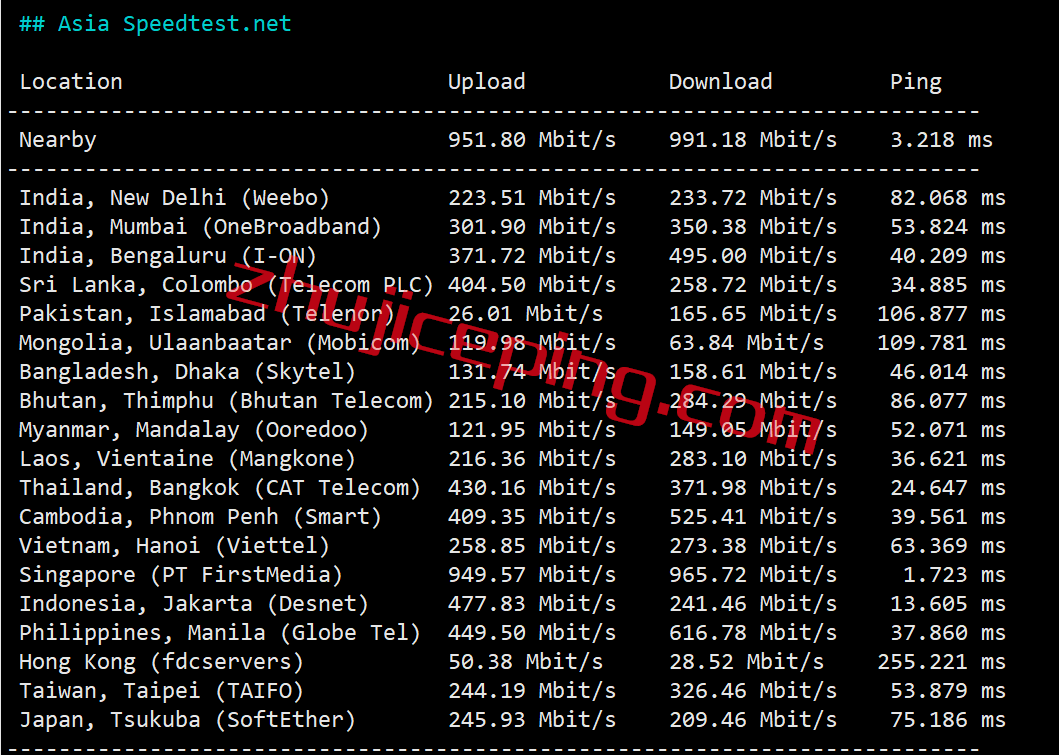Select Colombo download '258.72 Mbit/s'
This screenshot has height=755, width=1059.
pyautogui.click(x=752, y=285)
